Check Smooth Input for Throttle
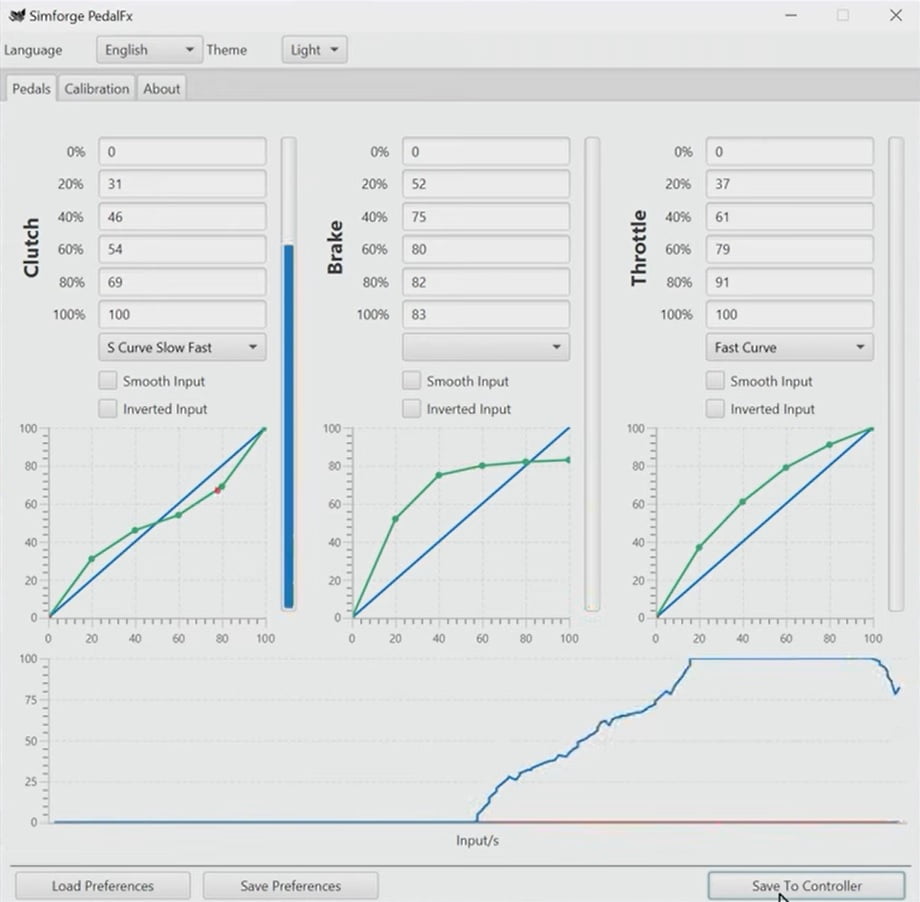 coord(715,381)
